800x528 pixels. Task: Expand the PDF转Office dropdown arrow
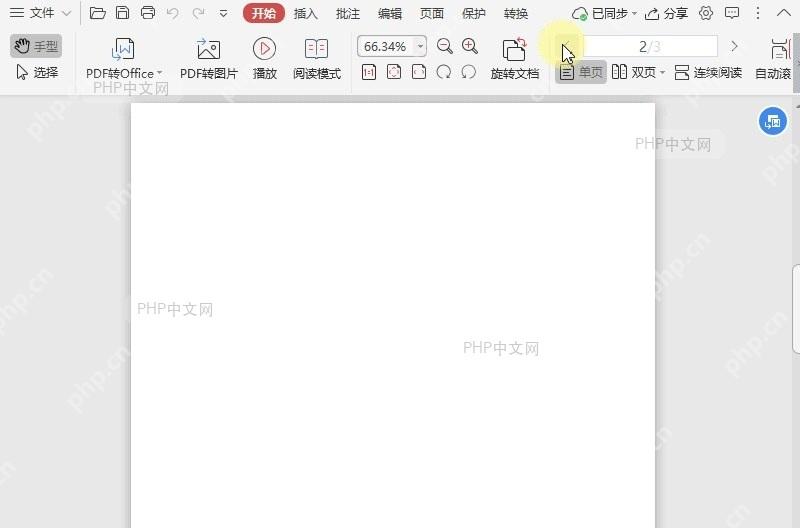tap(159, 73)
